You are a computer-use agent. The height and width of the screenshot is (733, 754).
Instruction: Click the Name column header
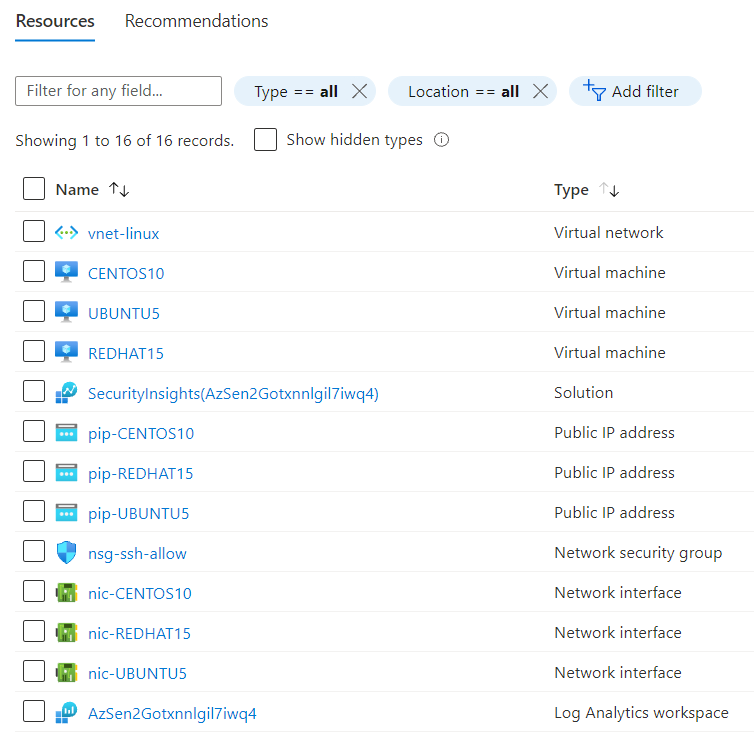[x=77, y=190]
